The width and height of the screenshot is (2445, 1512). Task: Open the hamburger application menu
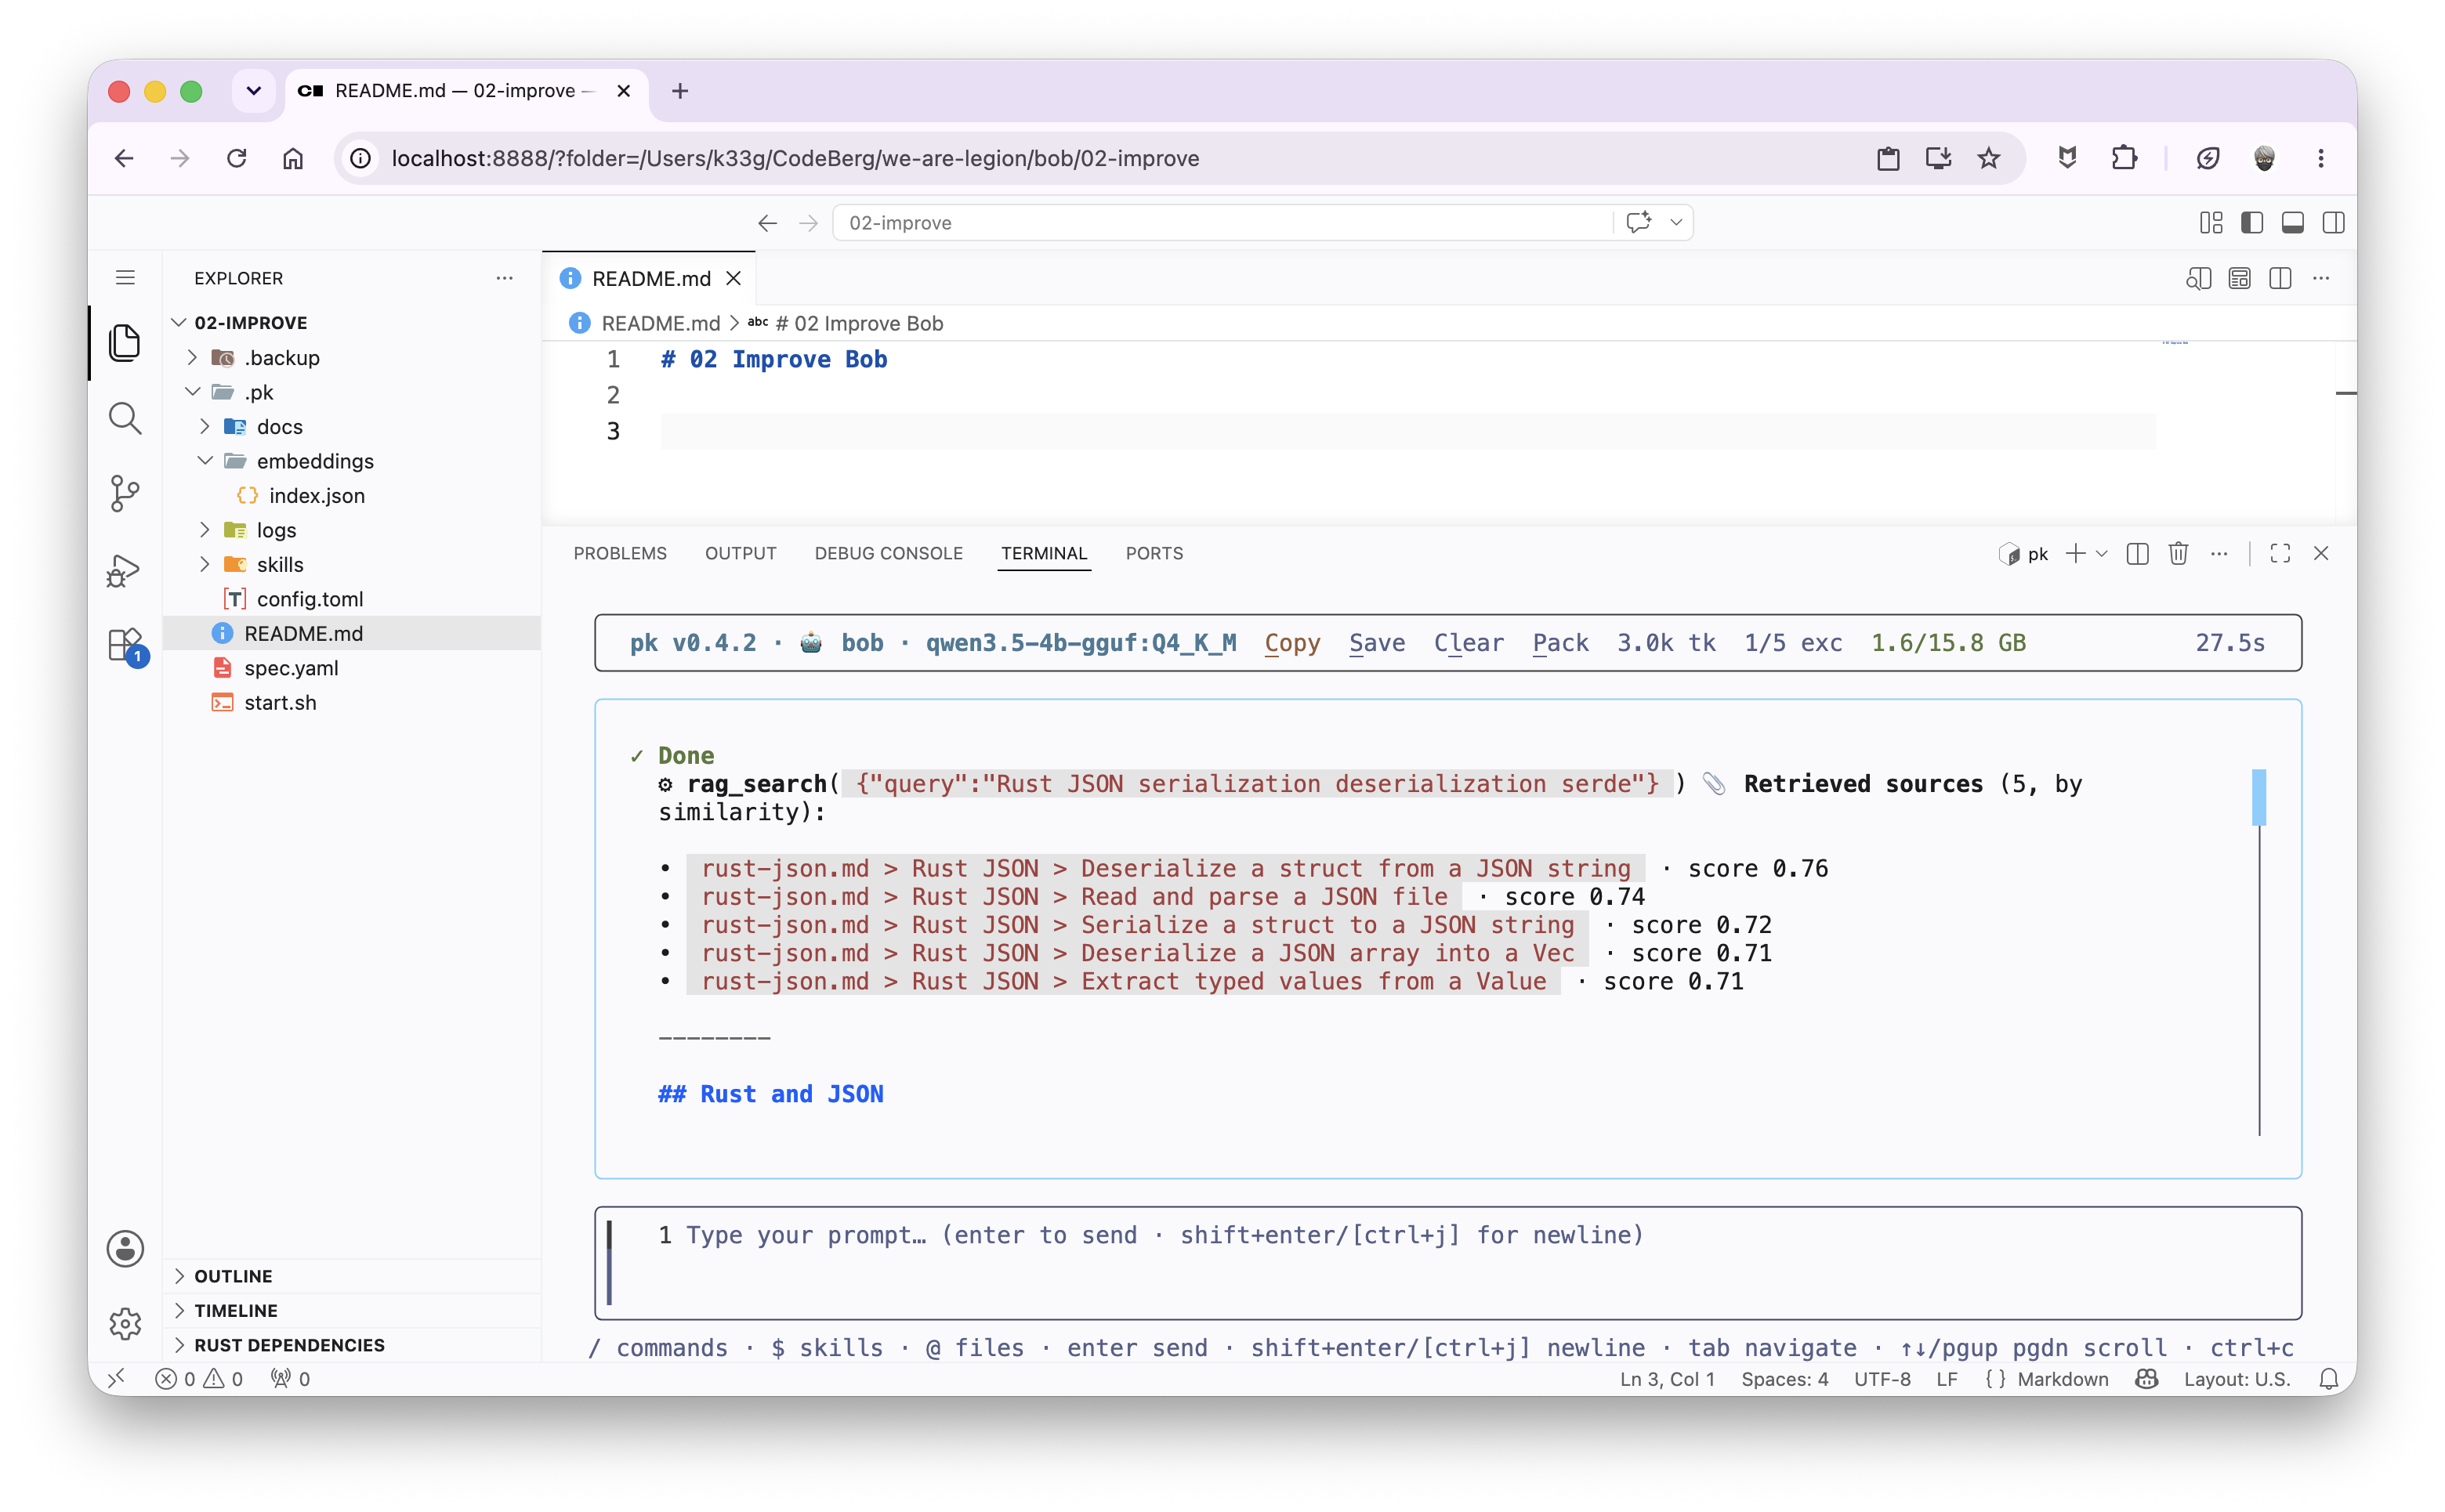(x=125, y=278)
